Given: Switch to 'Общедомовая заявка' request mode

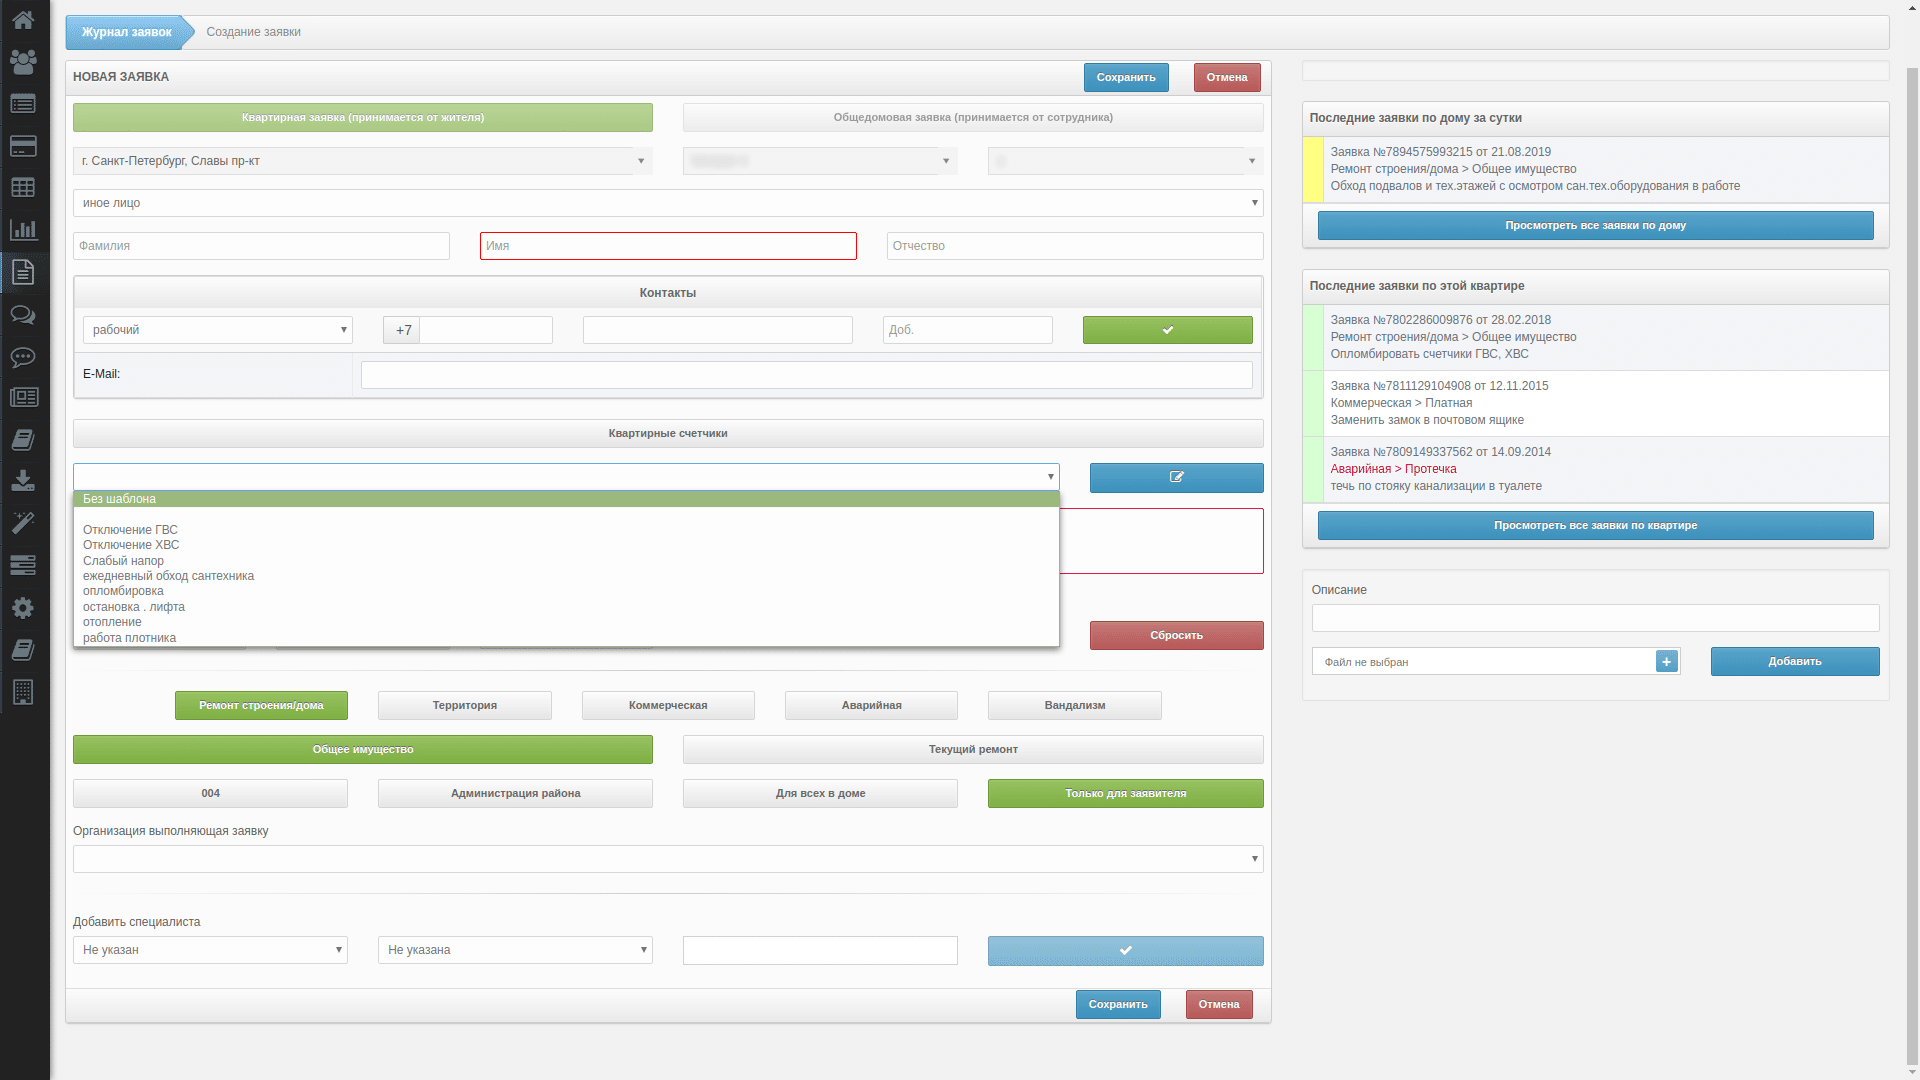Looking at the screenshot, I should pyautogui.click(x=972, y=118).
